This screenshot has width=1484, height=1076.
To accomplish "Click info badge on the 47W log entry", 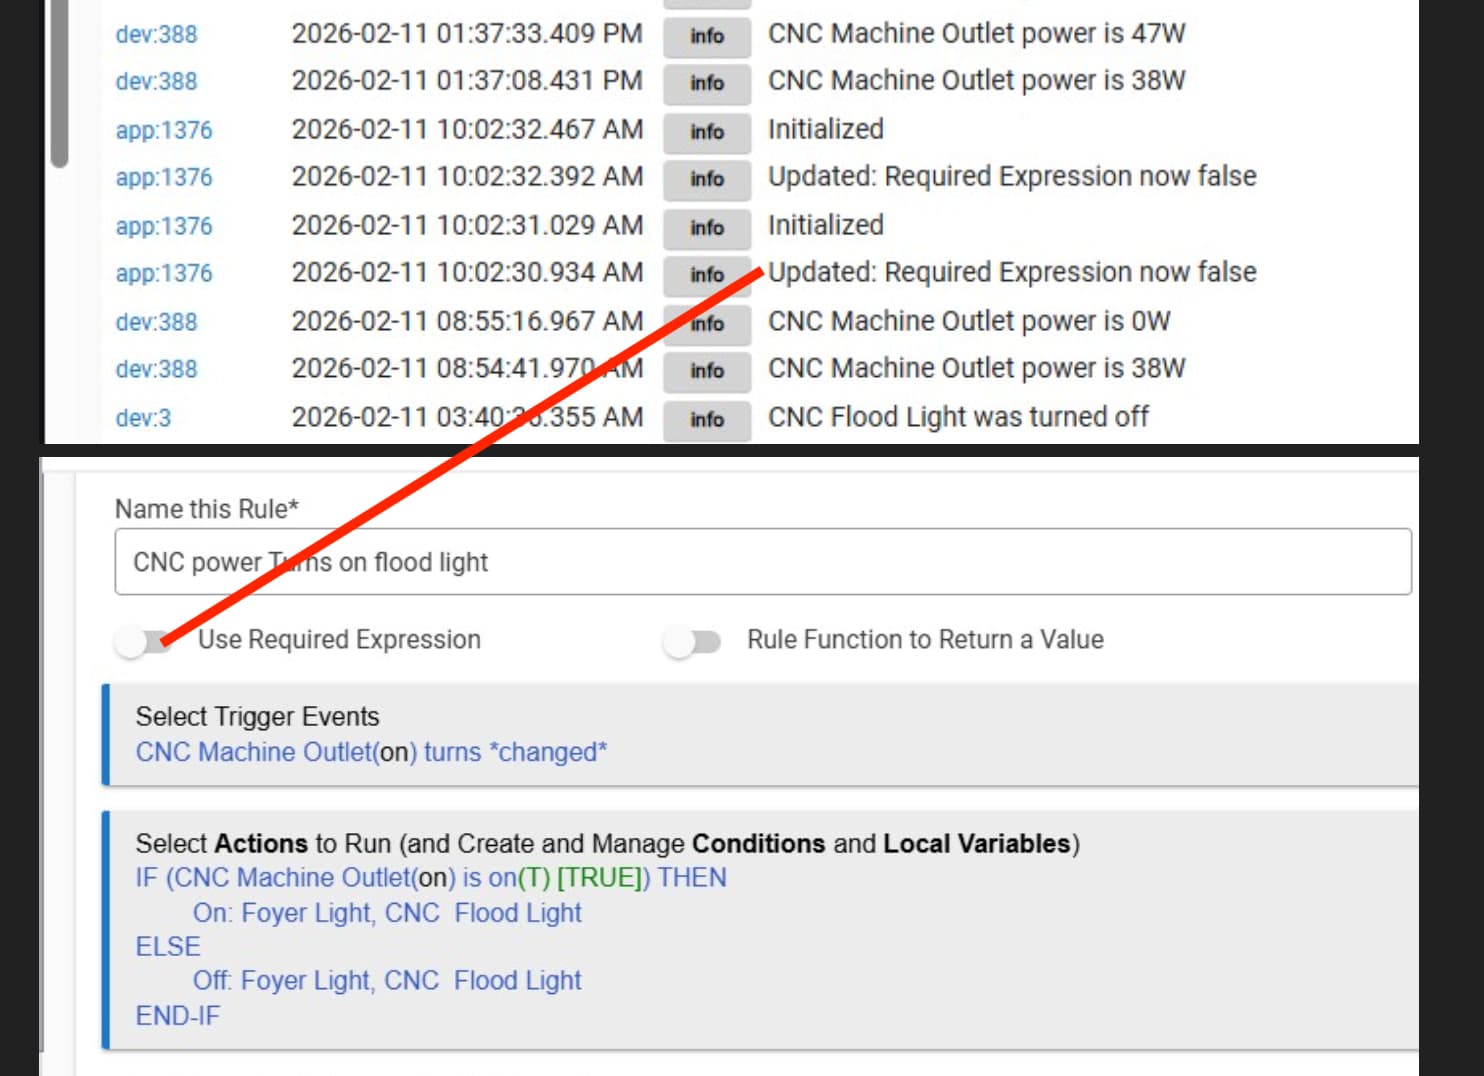I will [706, 36].
